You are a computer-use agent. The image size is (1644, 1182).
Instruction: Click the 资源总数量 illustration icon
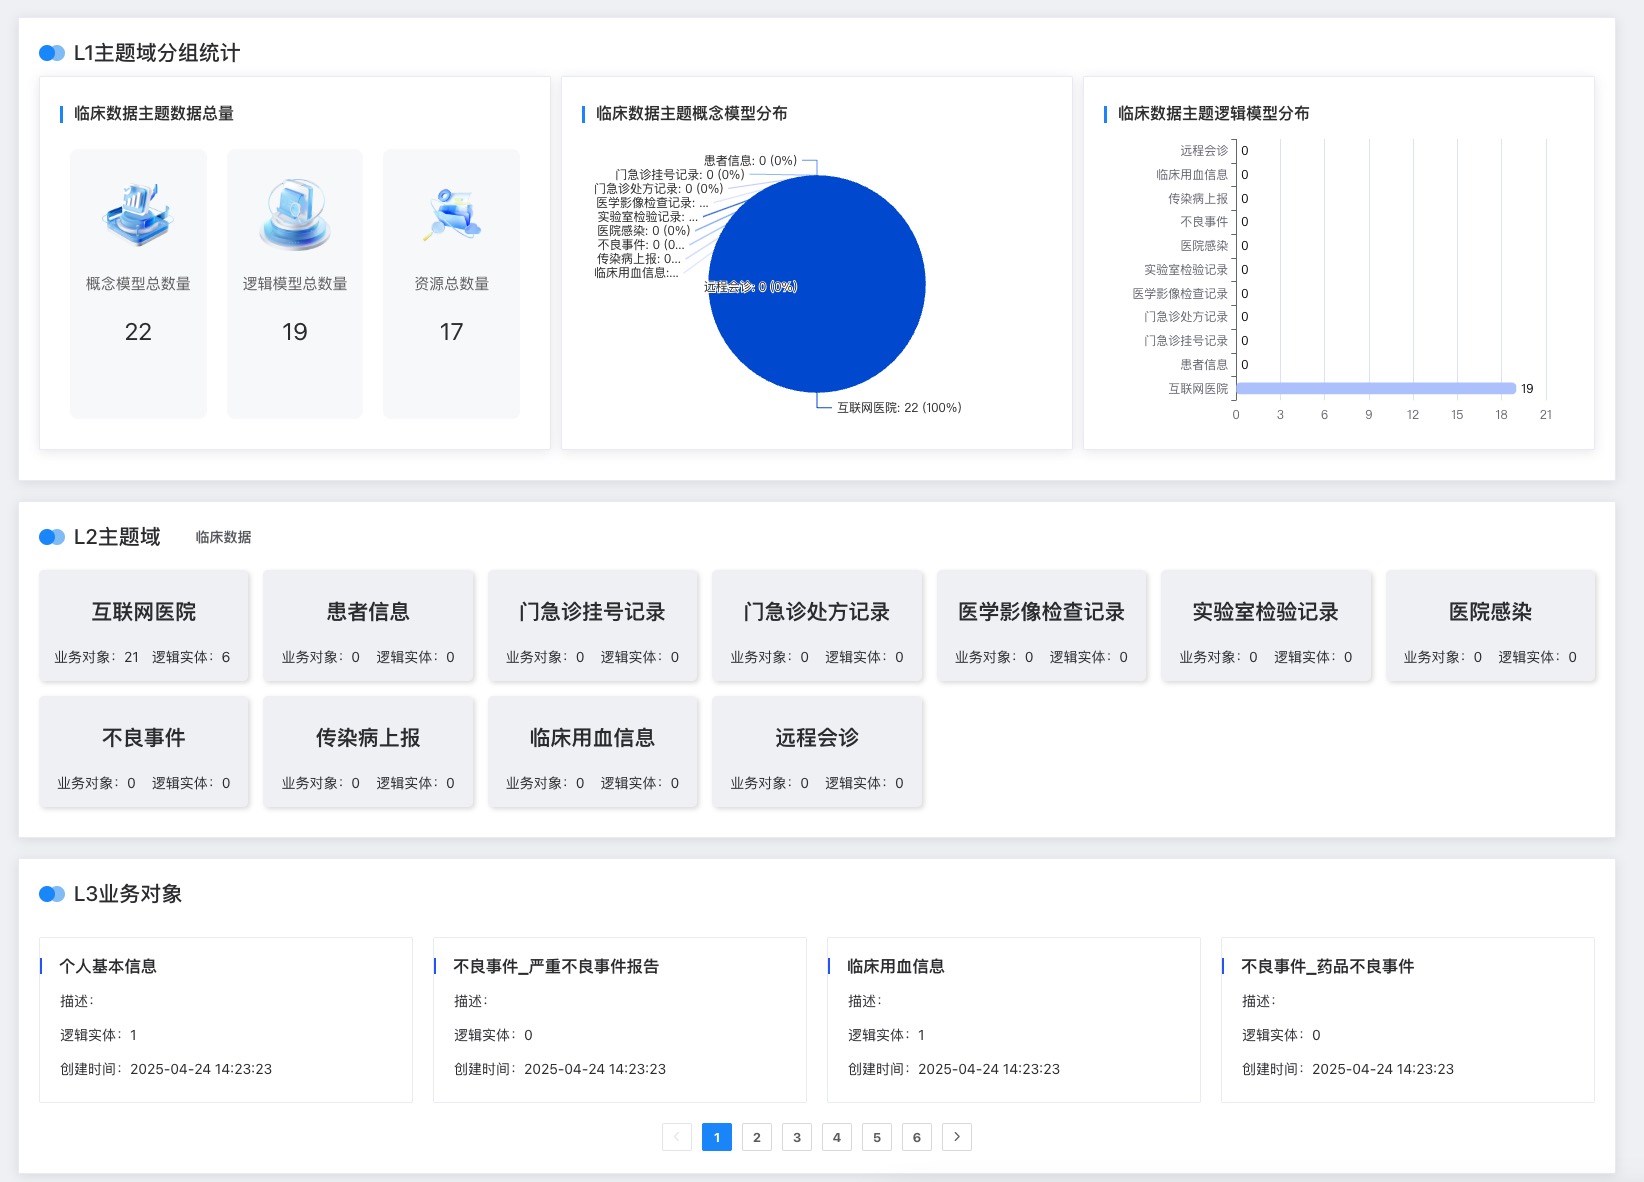(451, 214)
